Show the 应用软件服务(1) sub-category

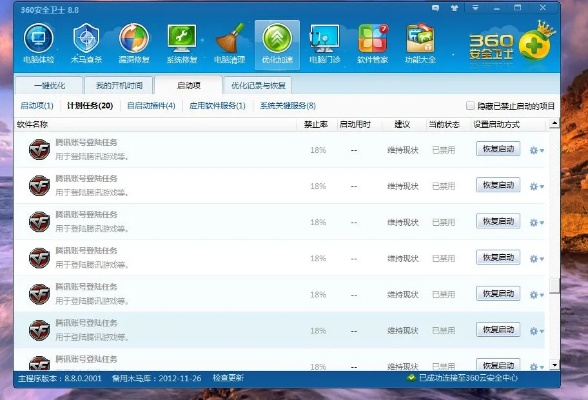pos(217,106)
